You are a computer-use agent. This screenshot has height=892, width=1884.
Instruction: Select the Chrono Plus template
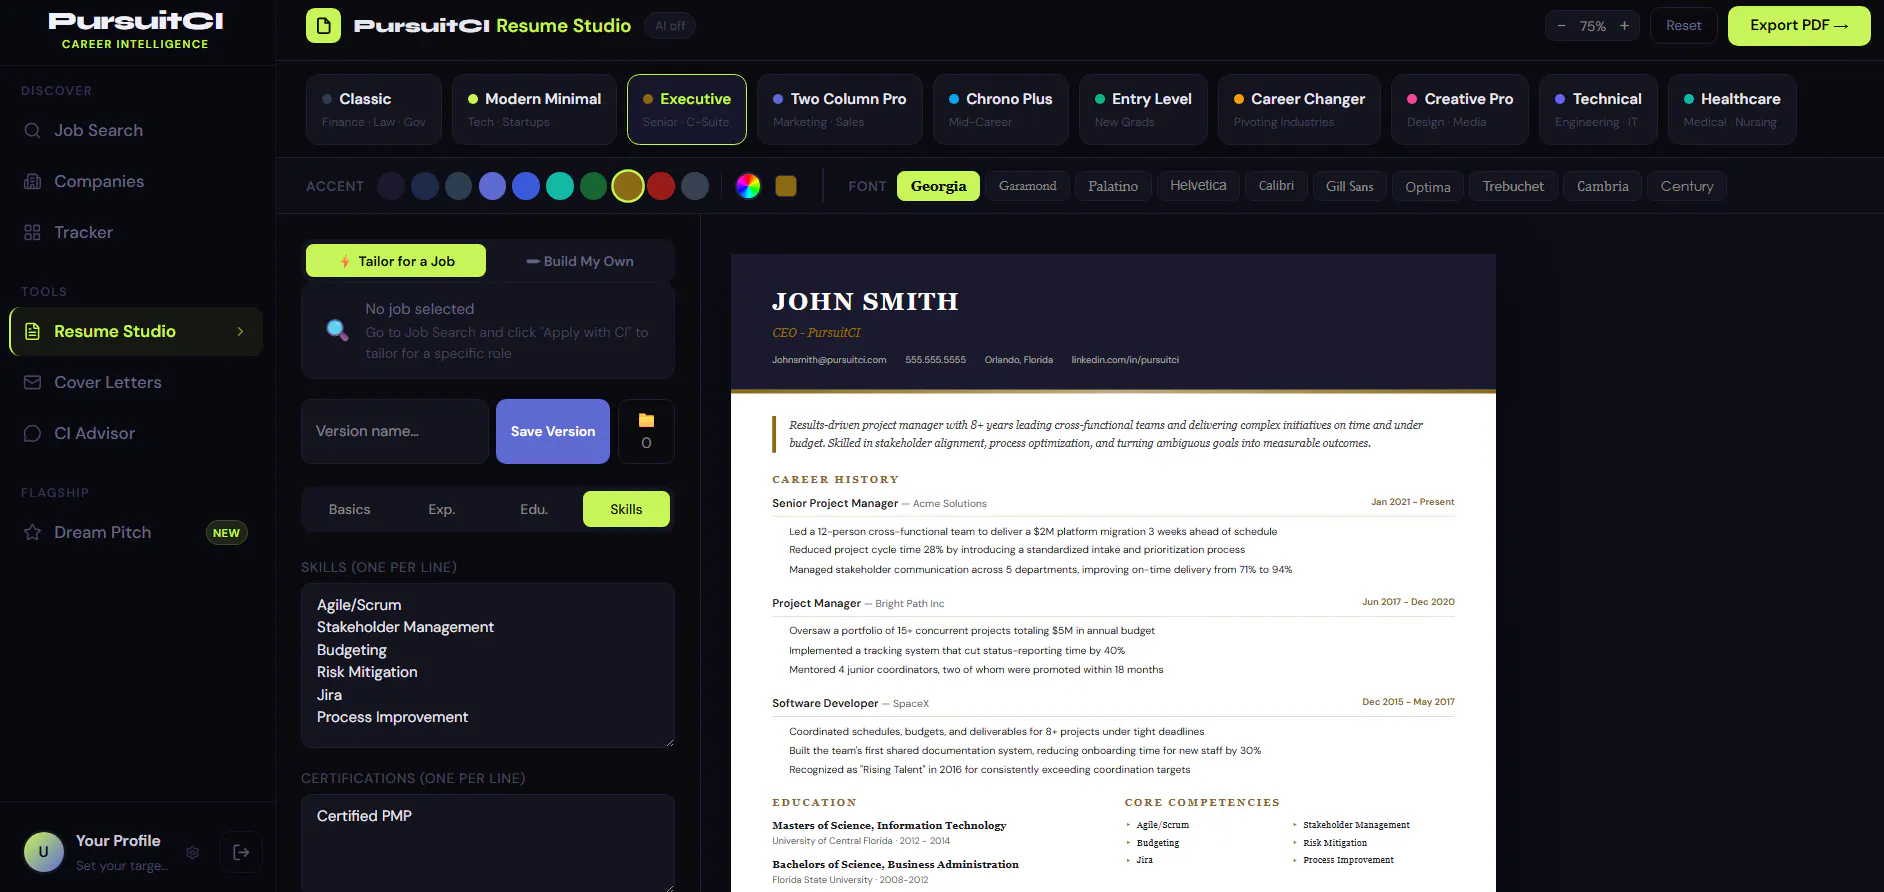tap(1001, 109)
